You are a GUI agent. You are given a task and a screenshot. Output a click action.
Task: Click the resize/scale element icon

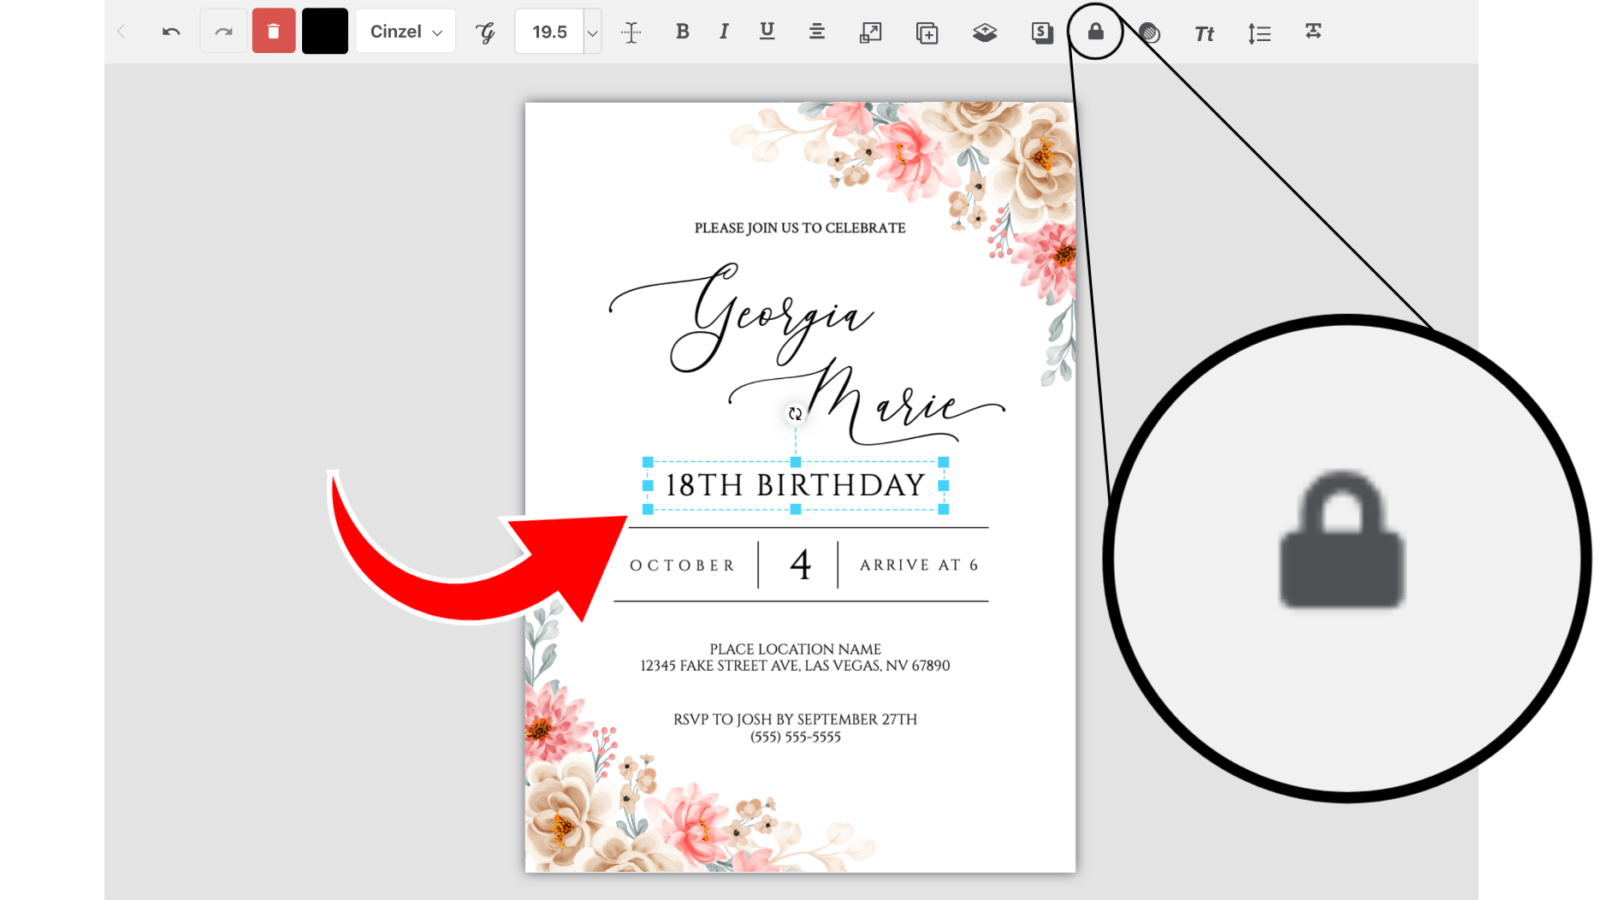click(x=870, y=32)
